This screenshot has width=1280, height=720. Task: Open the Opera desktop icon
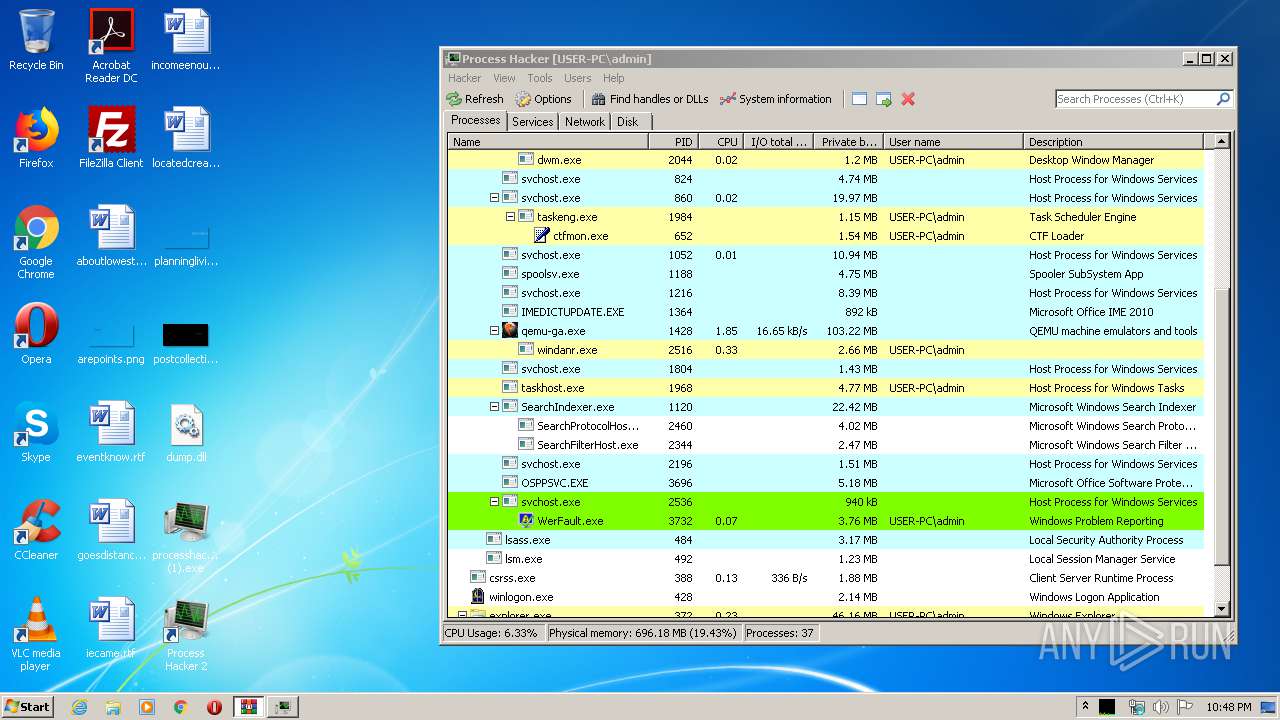click(x=36, y=334)
